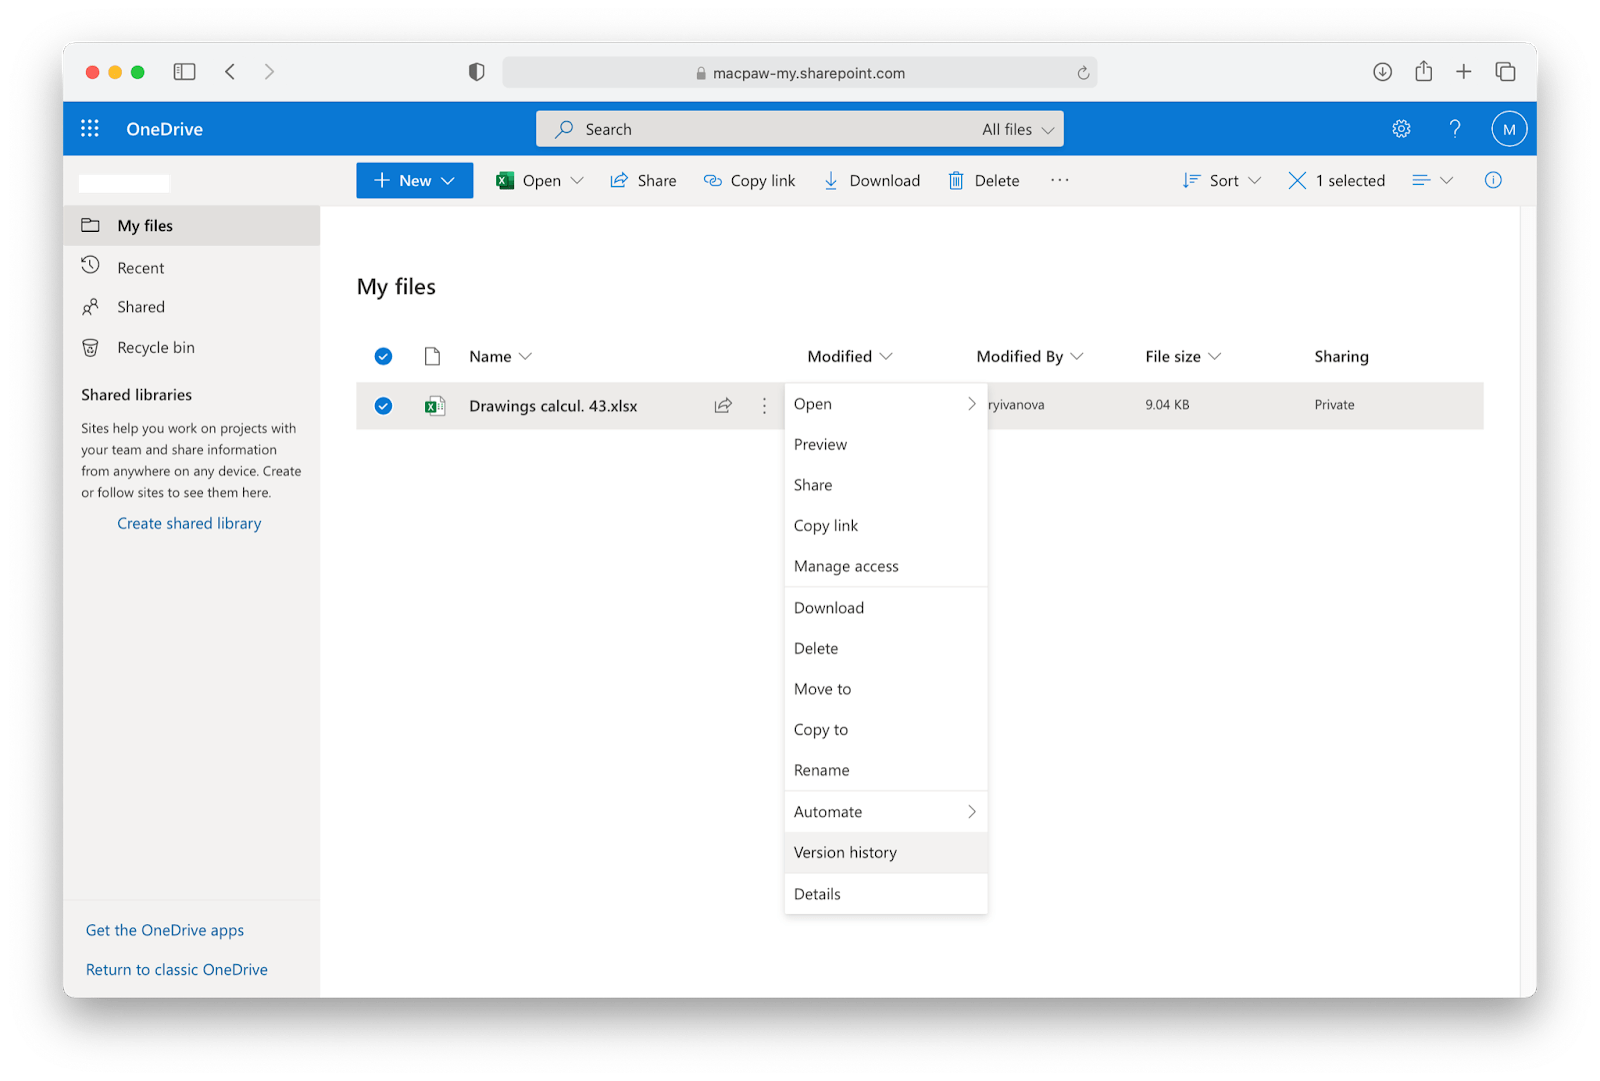Go back in Safari

click(x=230, y=71)
